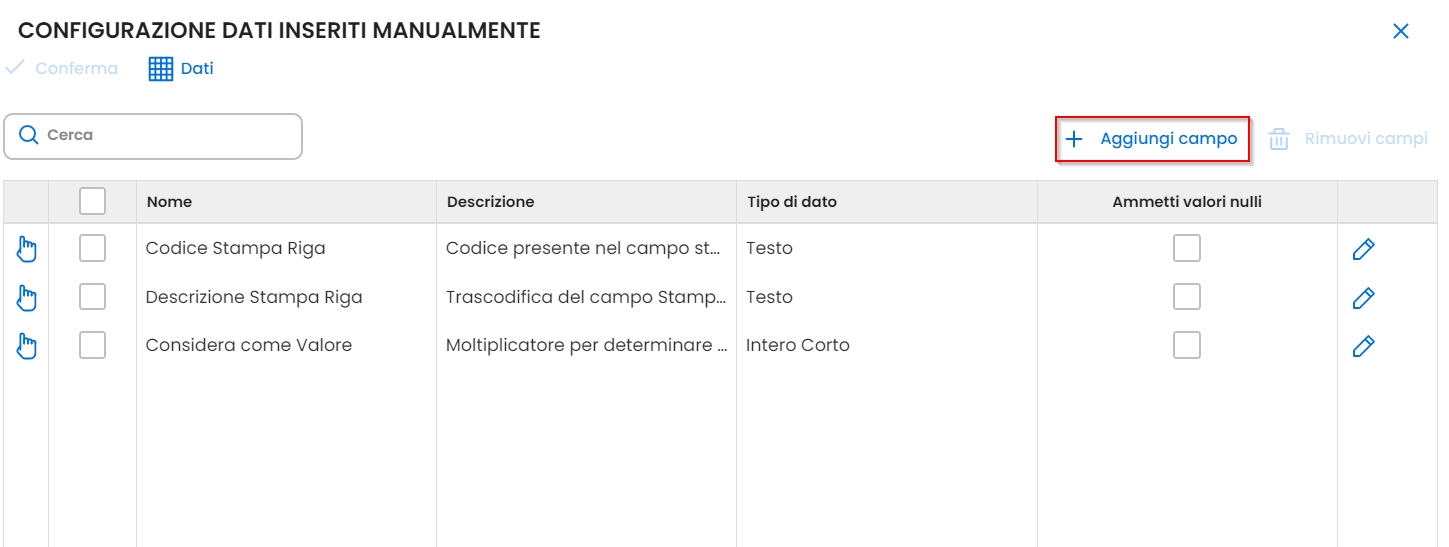Click the Conferma button
Viewport: 1449px width, 547px height.
[62, 69]
